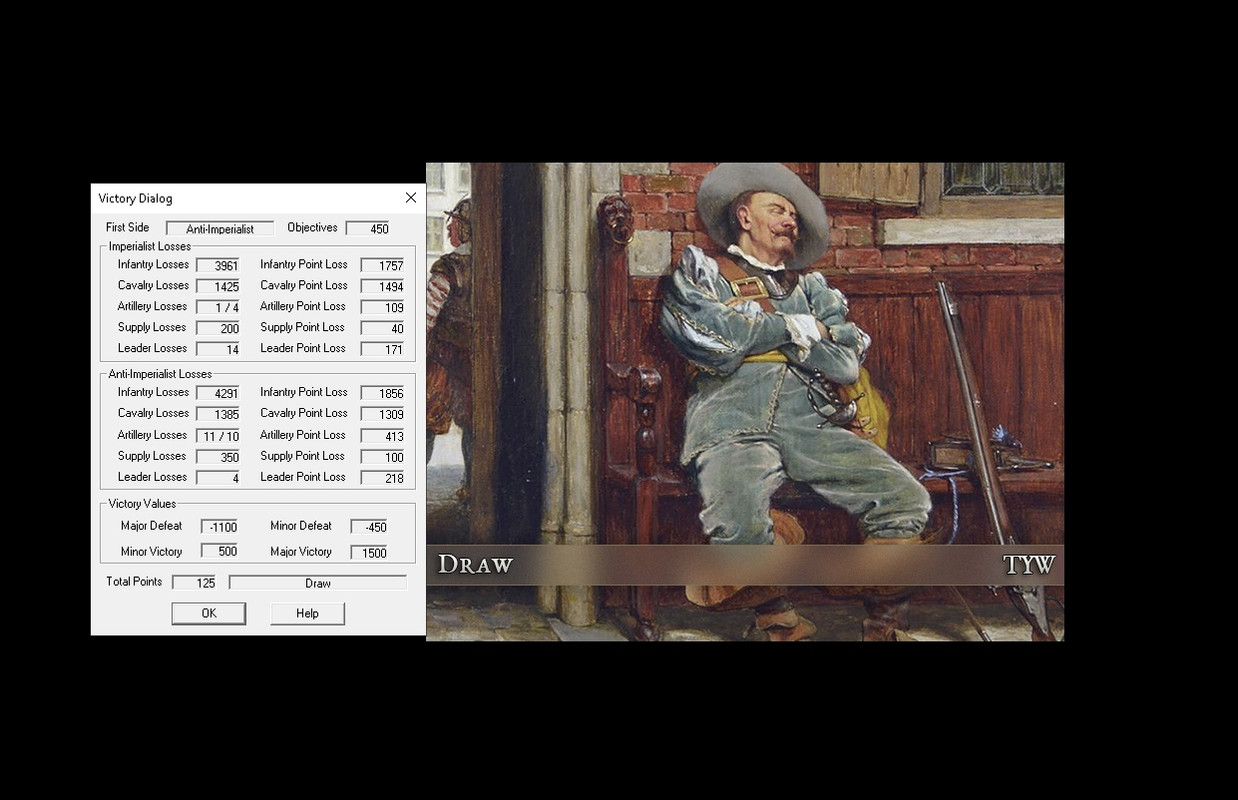Click the "Draw" banner text on the painting
Image resolution: width=1238 pixels, height=800 pixels.
(x=475, y=565)
